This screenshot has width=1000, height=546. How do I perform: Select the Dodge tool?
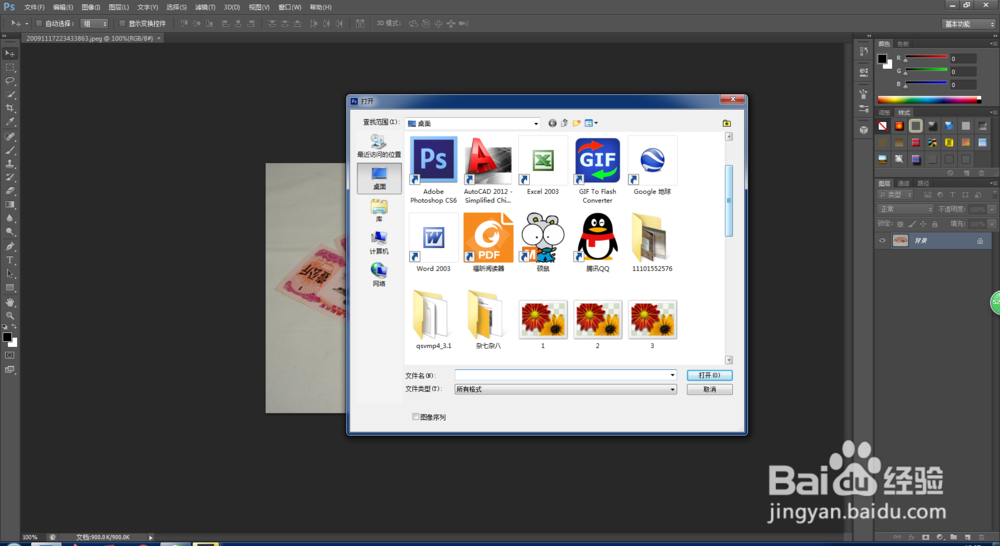click(x=10, y=232)
